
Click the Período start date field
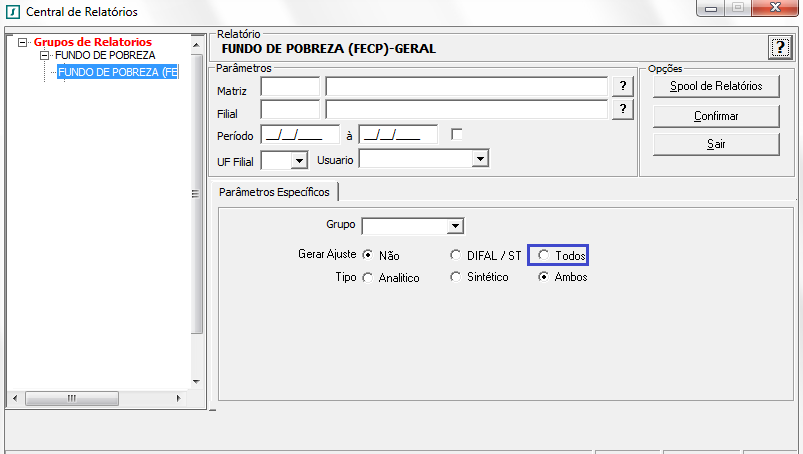pyautogui.click(x=300, y=135)
